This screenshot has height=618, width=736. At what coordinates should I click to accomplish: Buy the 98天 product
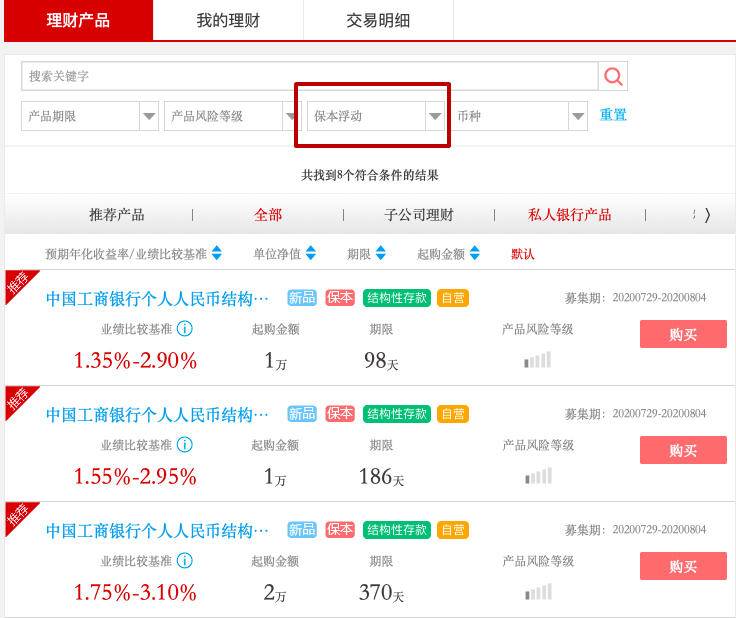(x=683, y=334)
